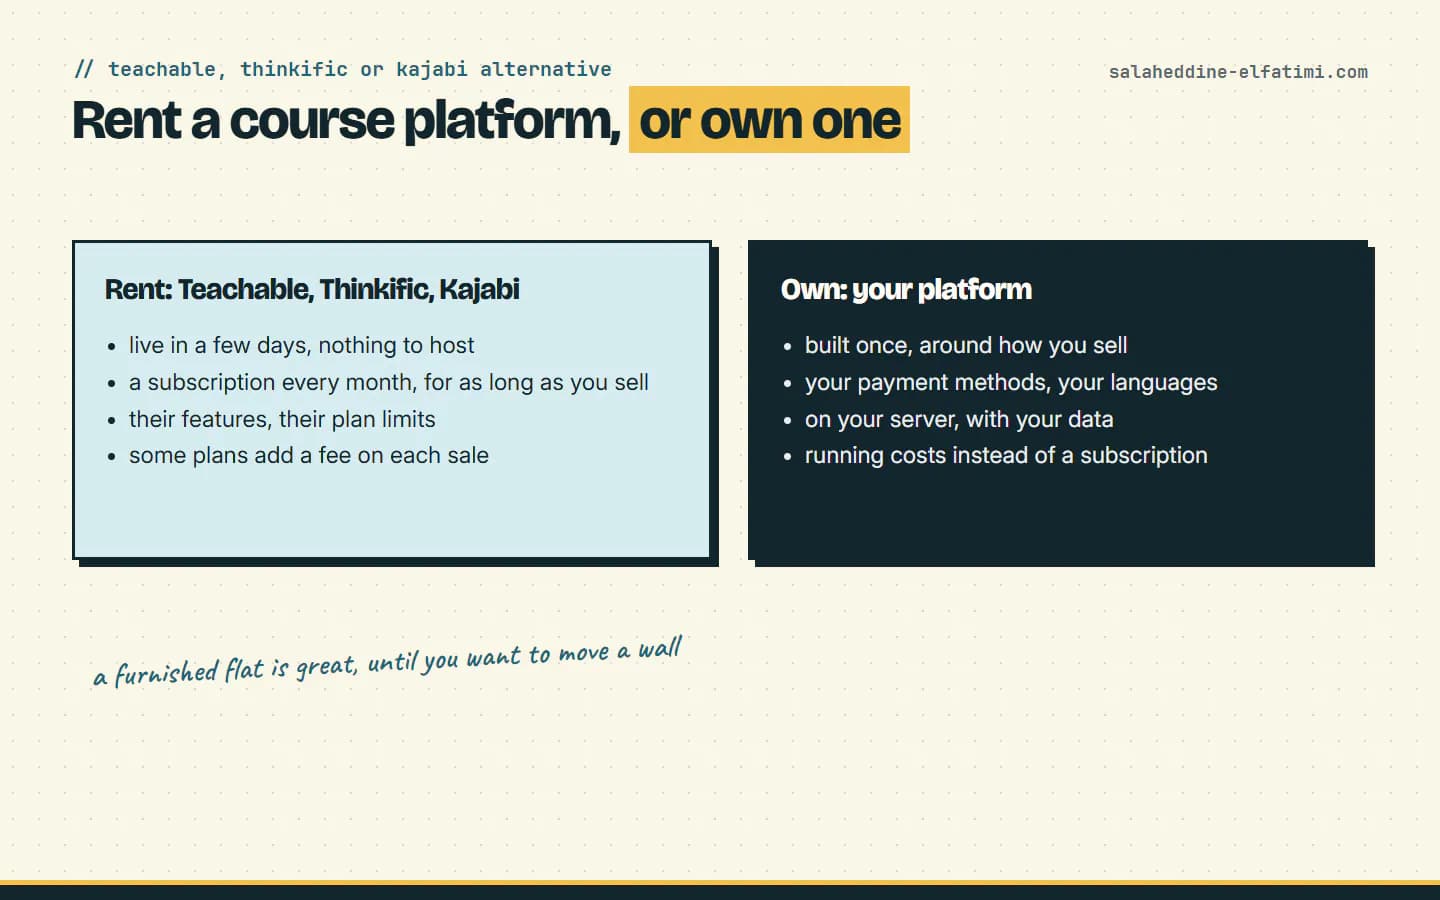Click the "Rent a course platform," headline
This screenshot has height=900, width=1440.
point(346,120)
